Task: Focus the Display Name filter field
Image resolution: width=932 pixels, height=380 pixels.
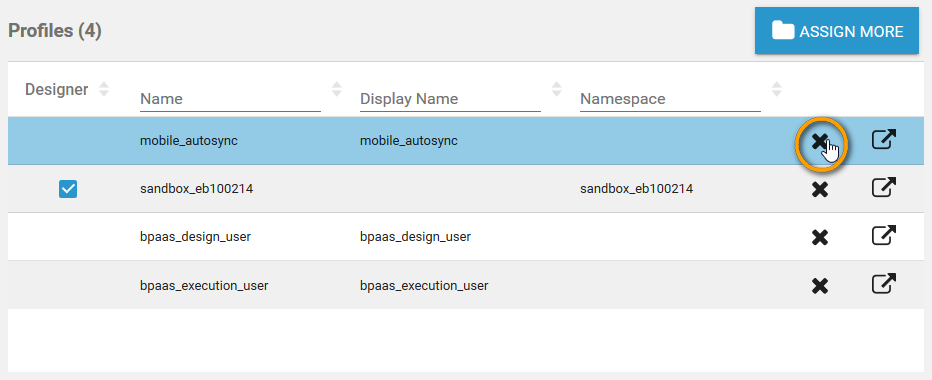Action: 451,99
